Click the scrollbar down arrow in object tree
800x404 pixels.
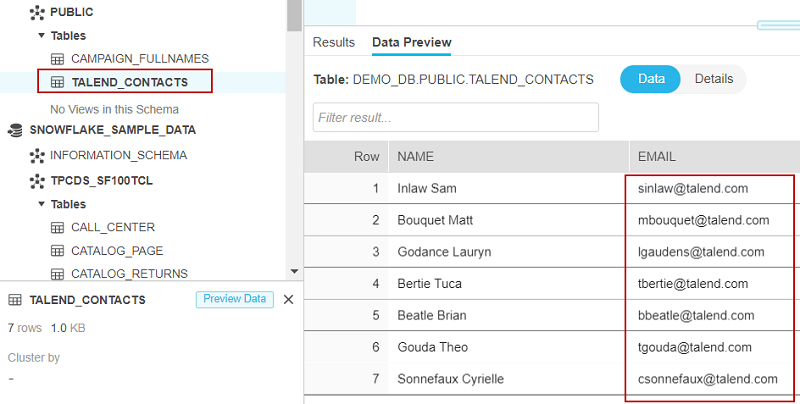coord(293,271)
